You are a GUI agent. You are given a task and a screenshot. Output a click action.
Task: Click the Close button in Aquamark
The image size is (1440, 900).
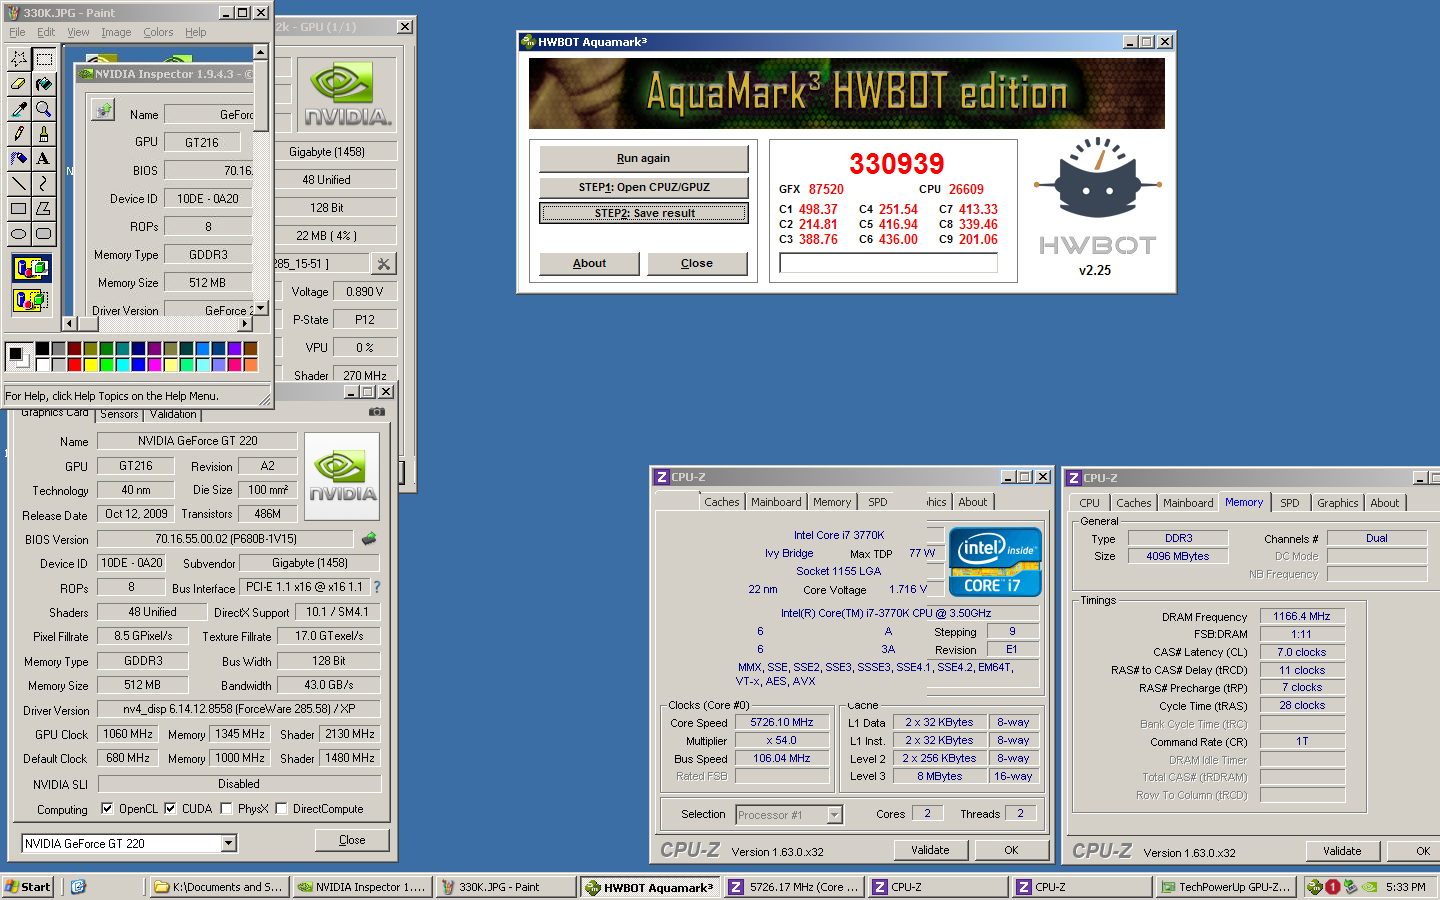point(697,263)
